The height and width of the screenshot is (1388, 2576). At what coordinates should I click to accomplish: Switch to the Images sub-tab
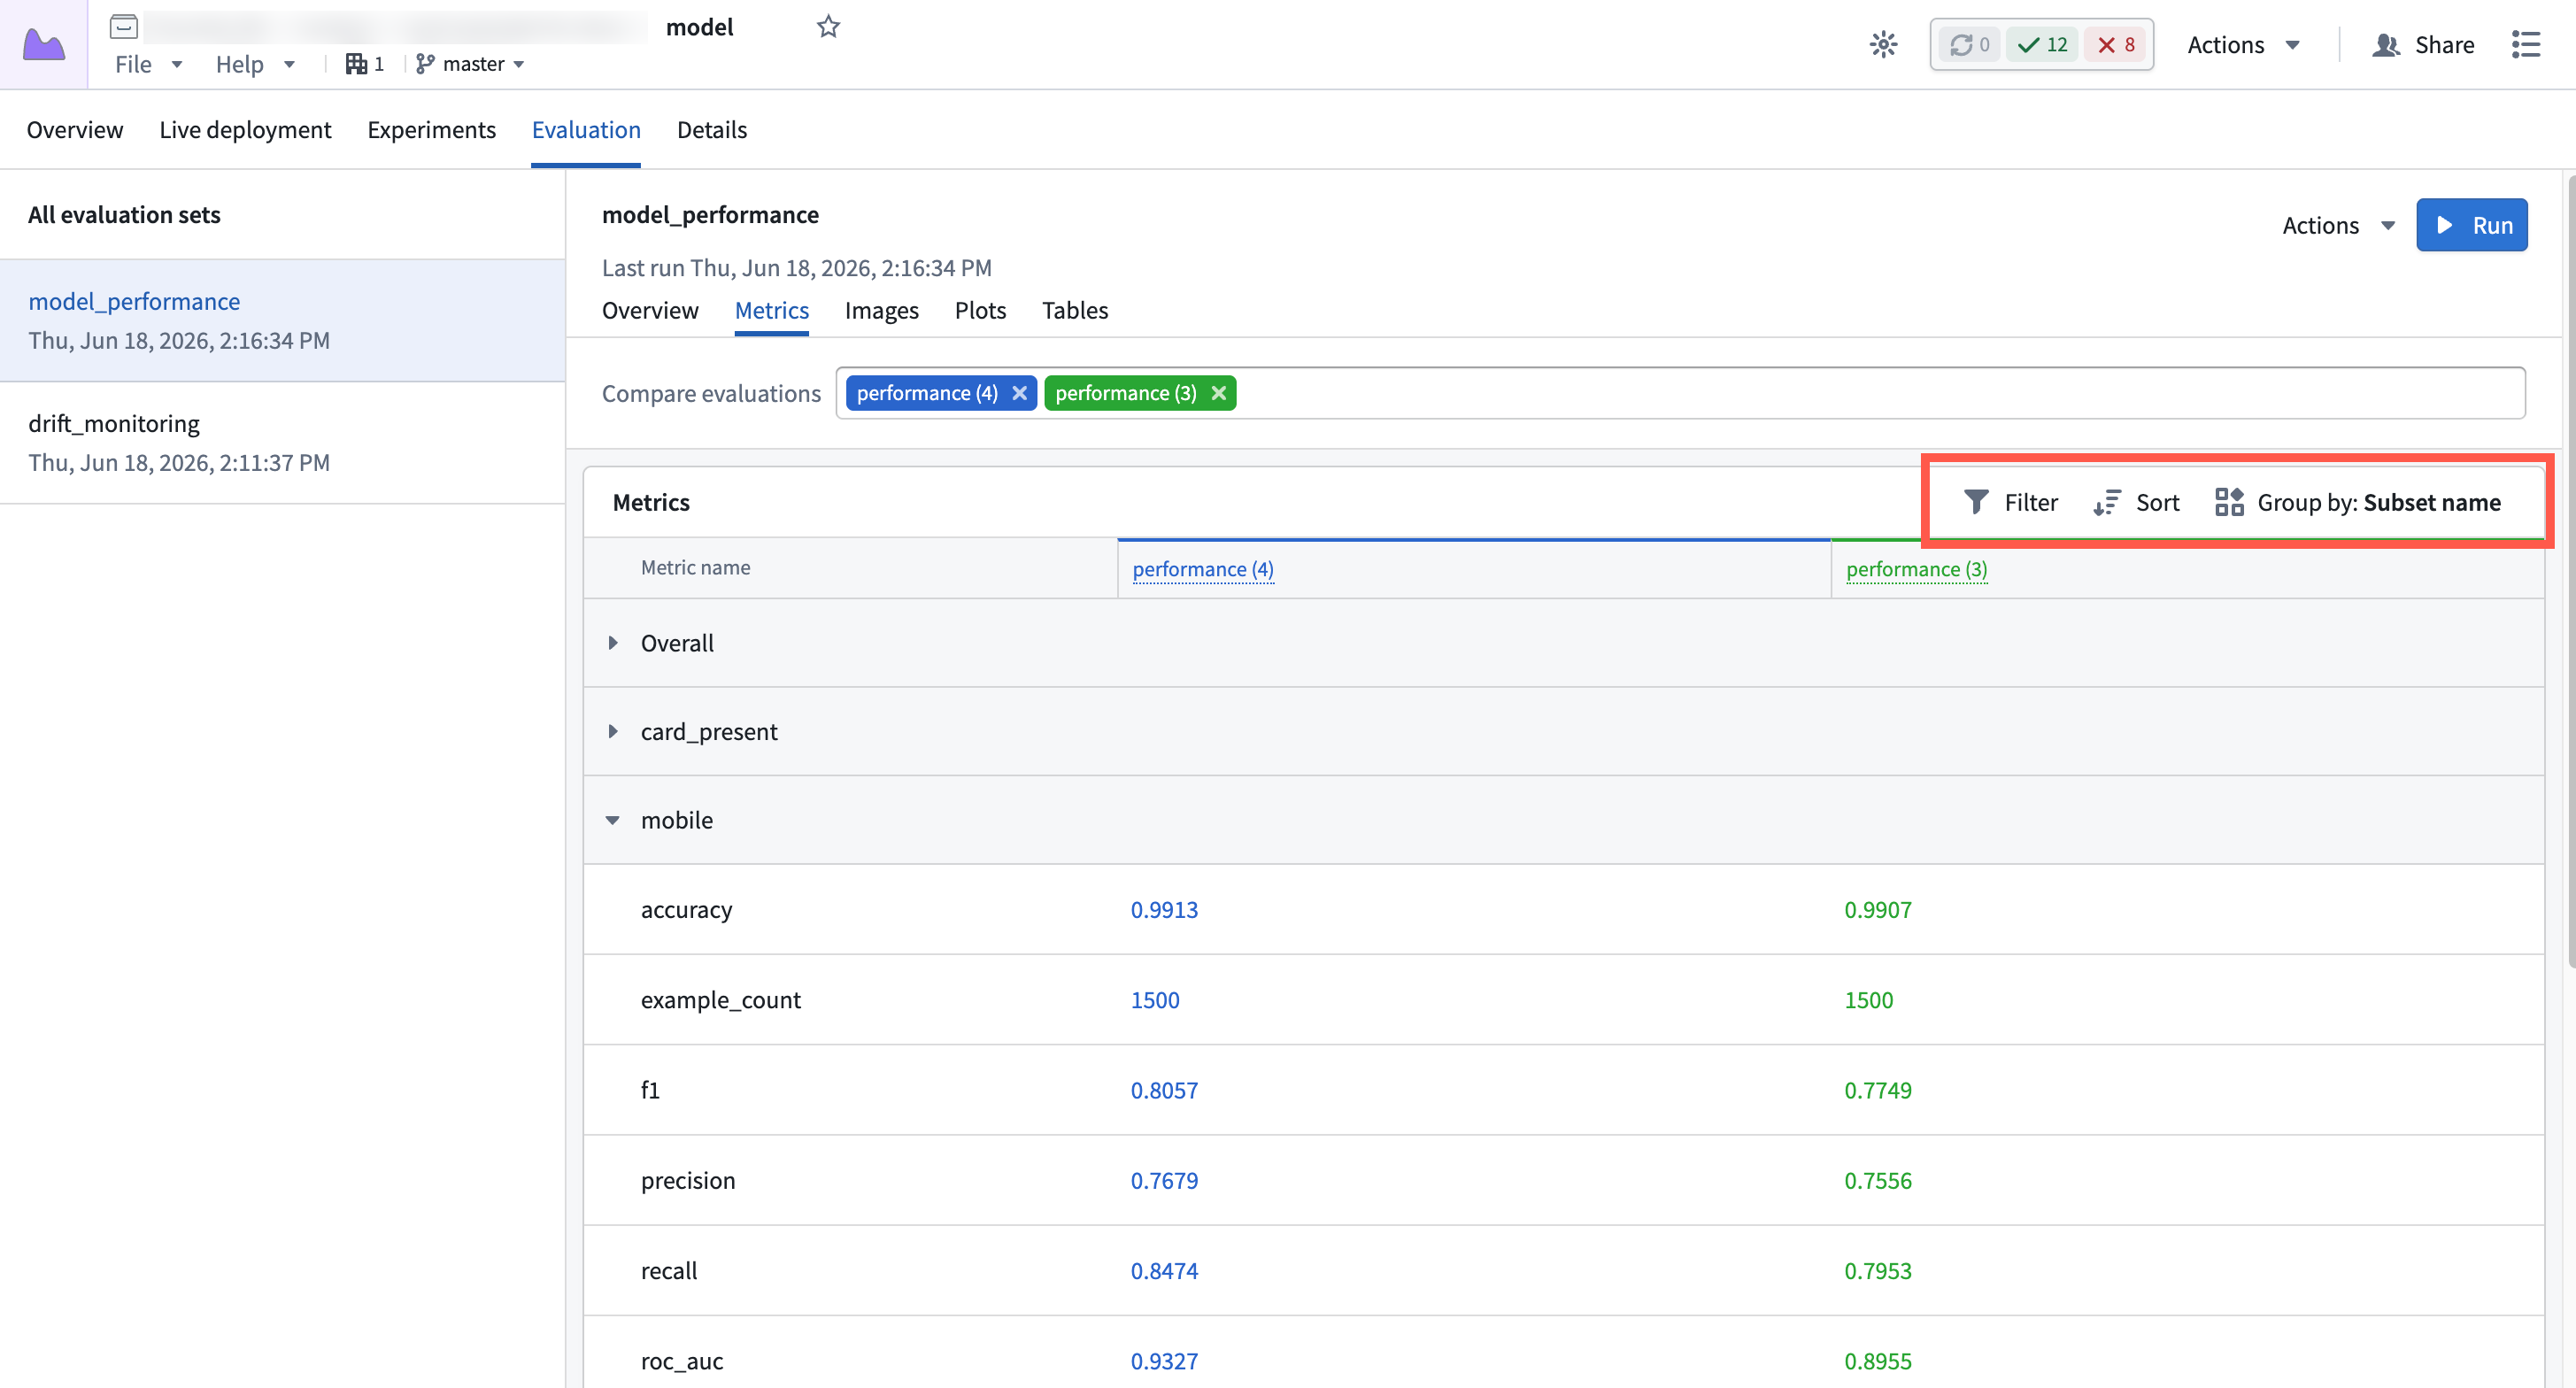[881, 311]
